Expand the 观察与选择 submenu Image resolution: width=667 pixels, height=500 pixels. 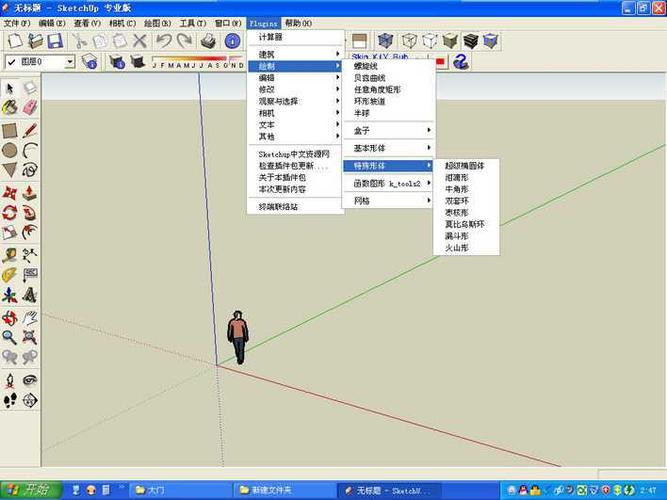click(296, 101)
